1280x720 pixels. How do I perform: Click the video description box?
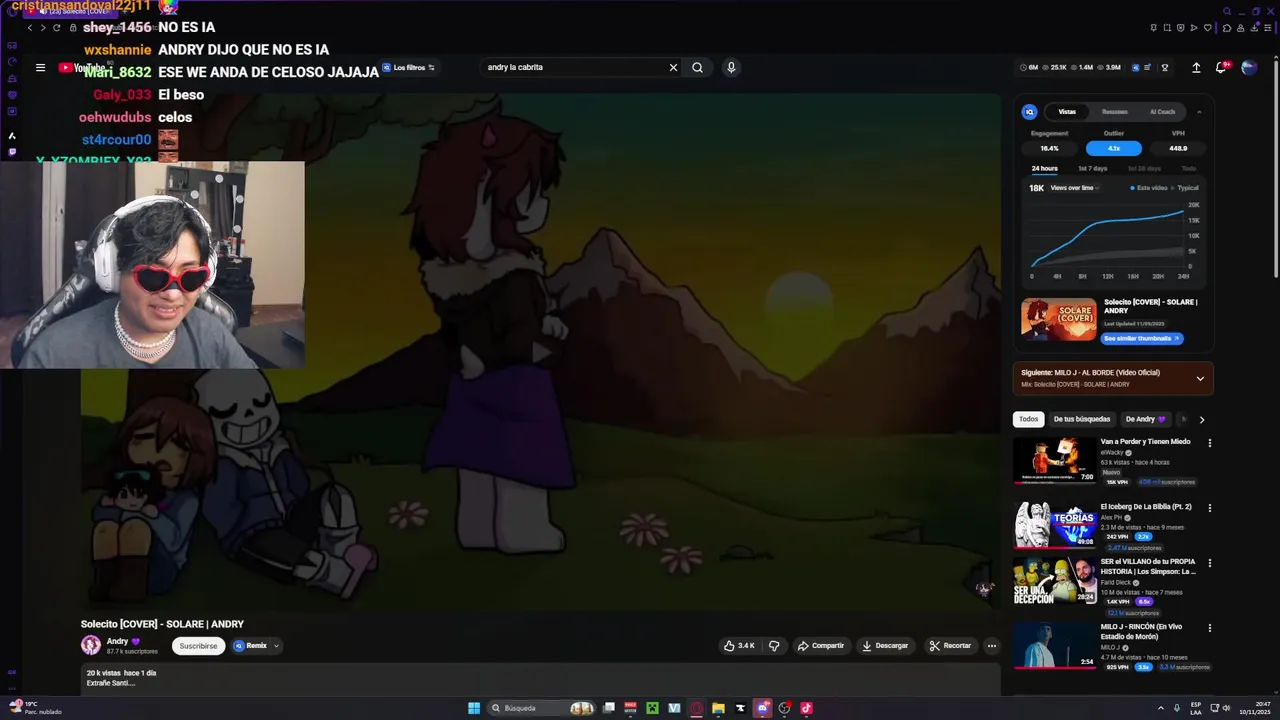(540, 678)
